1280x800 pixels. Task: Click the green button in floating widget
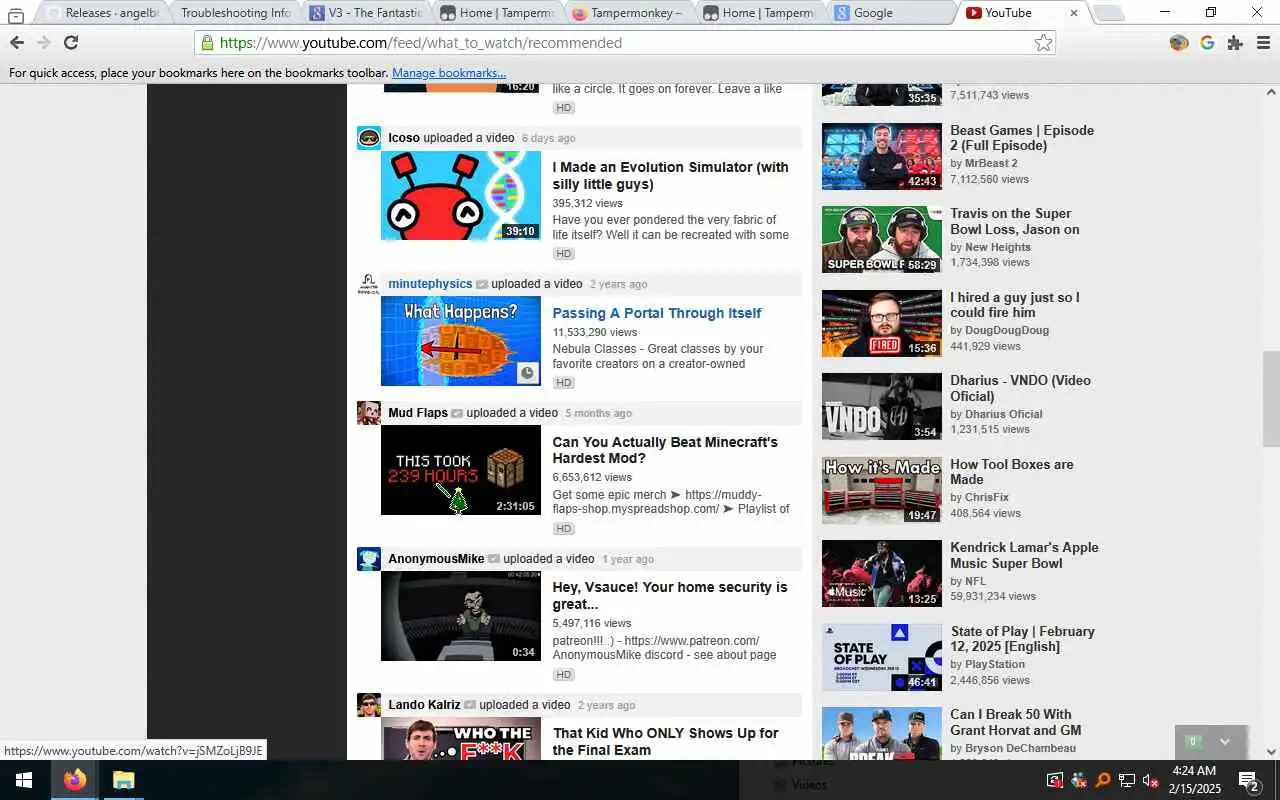tap(1192, 742)
